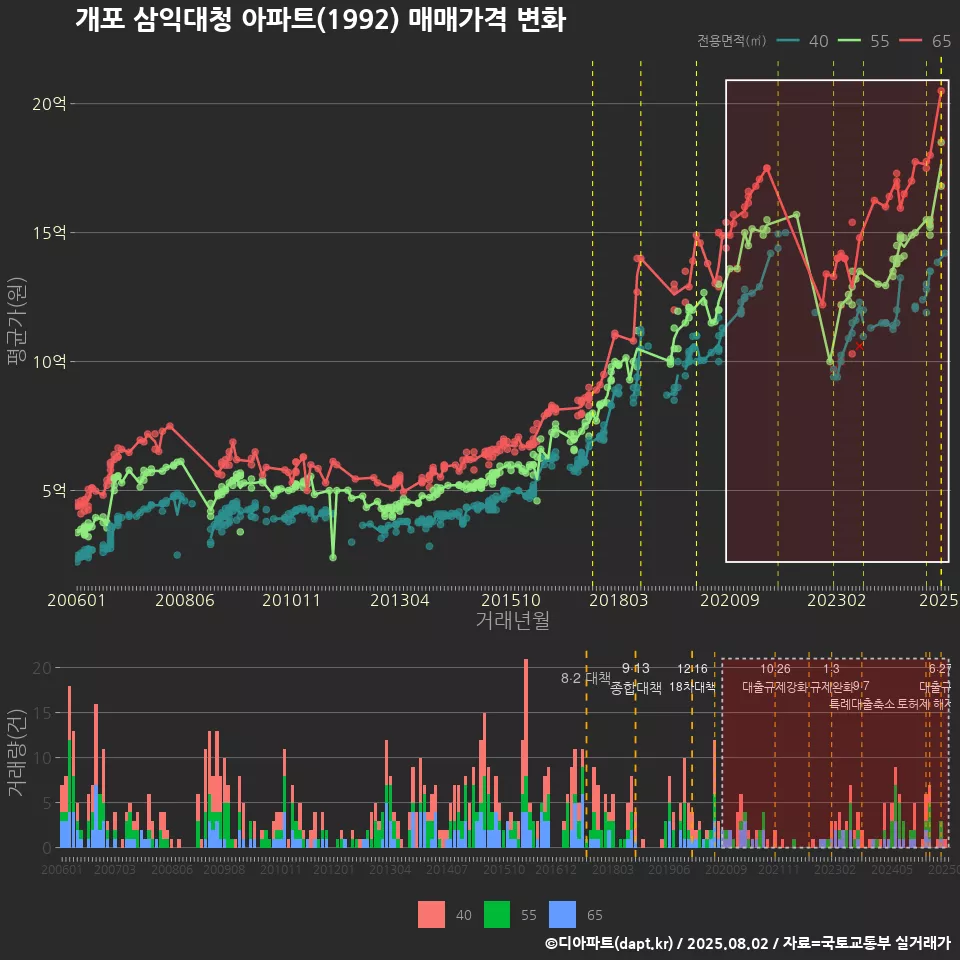This screenshot has height=960, width=960.
Task: Click the 20억 label on price axis
Action: 49,103
